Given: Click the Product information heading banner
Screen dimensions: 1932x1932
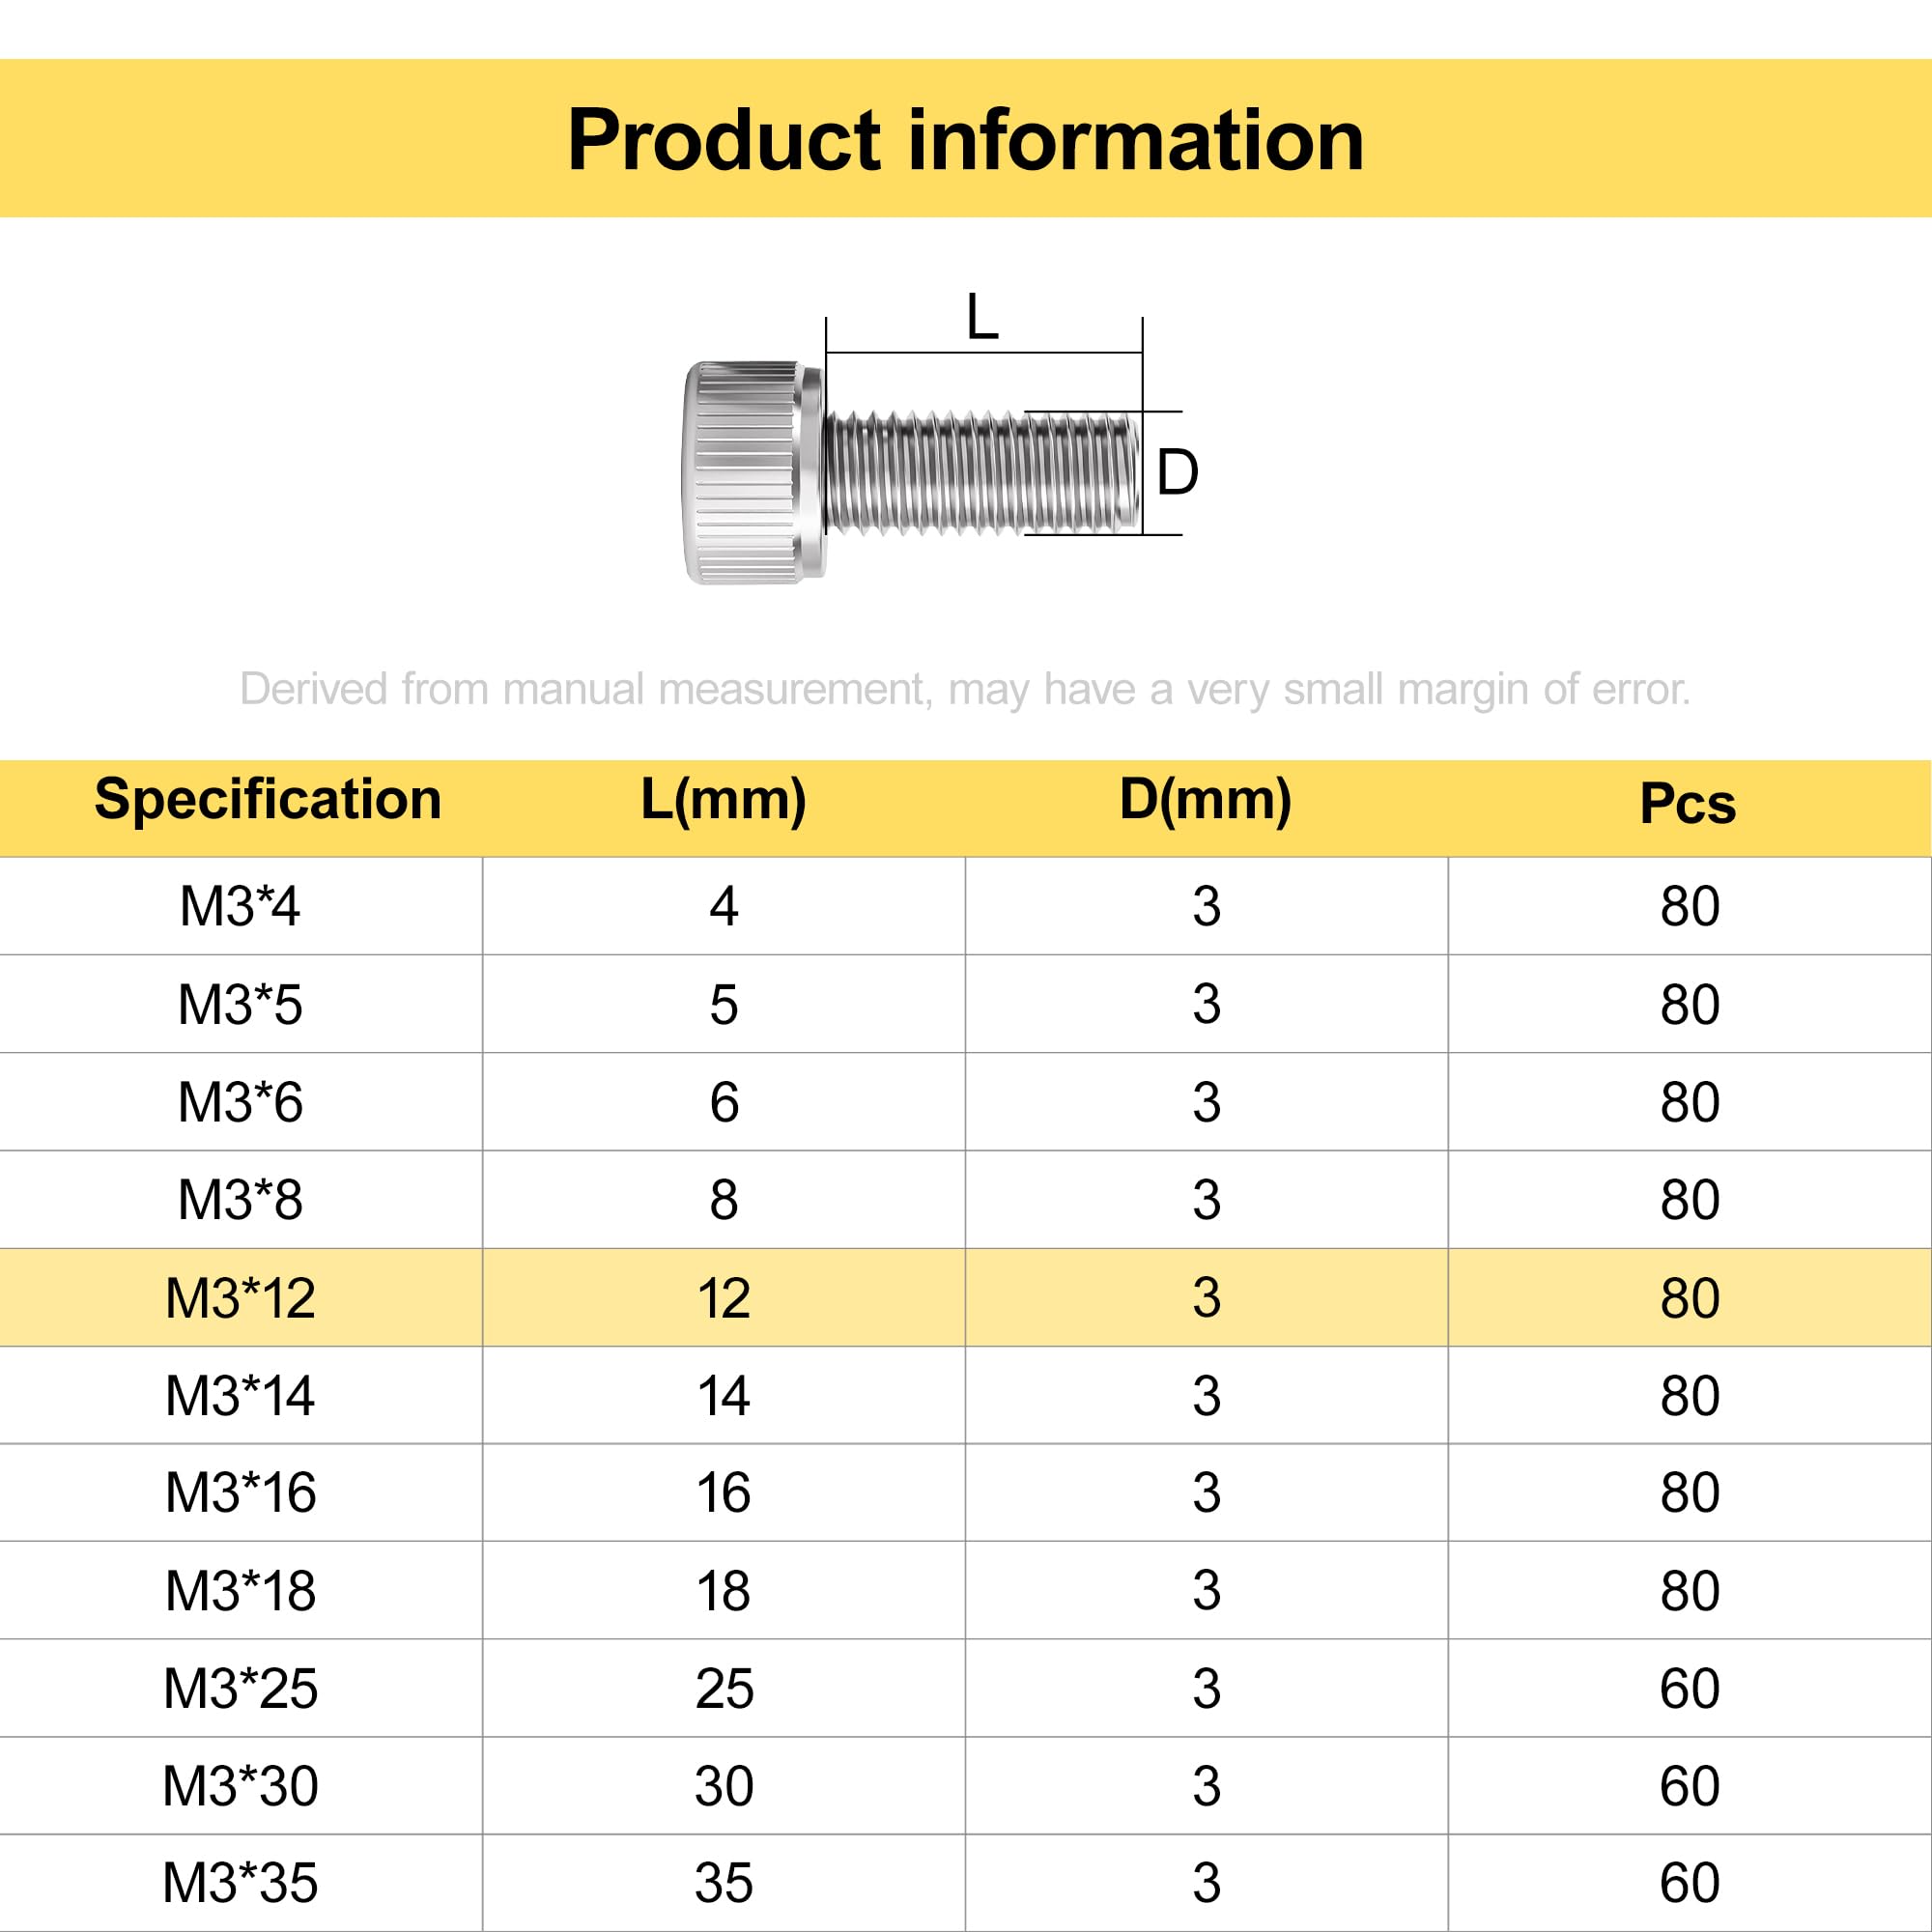Looking at the screenshot, I should [x=966, y=138].
